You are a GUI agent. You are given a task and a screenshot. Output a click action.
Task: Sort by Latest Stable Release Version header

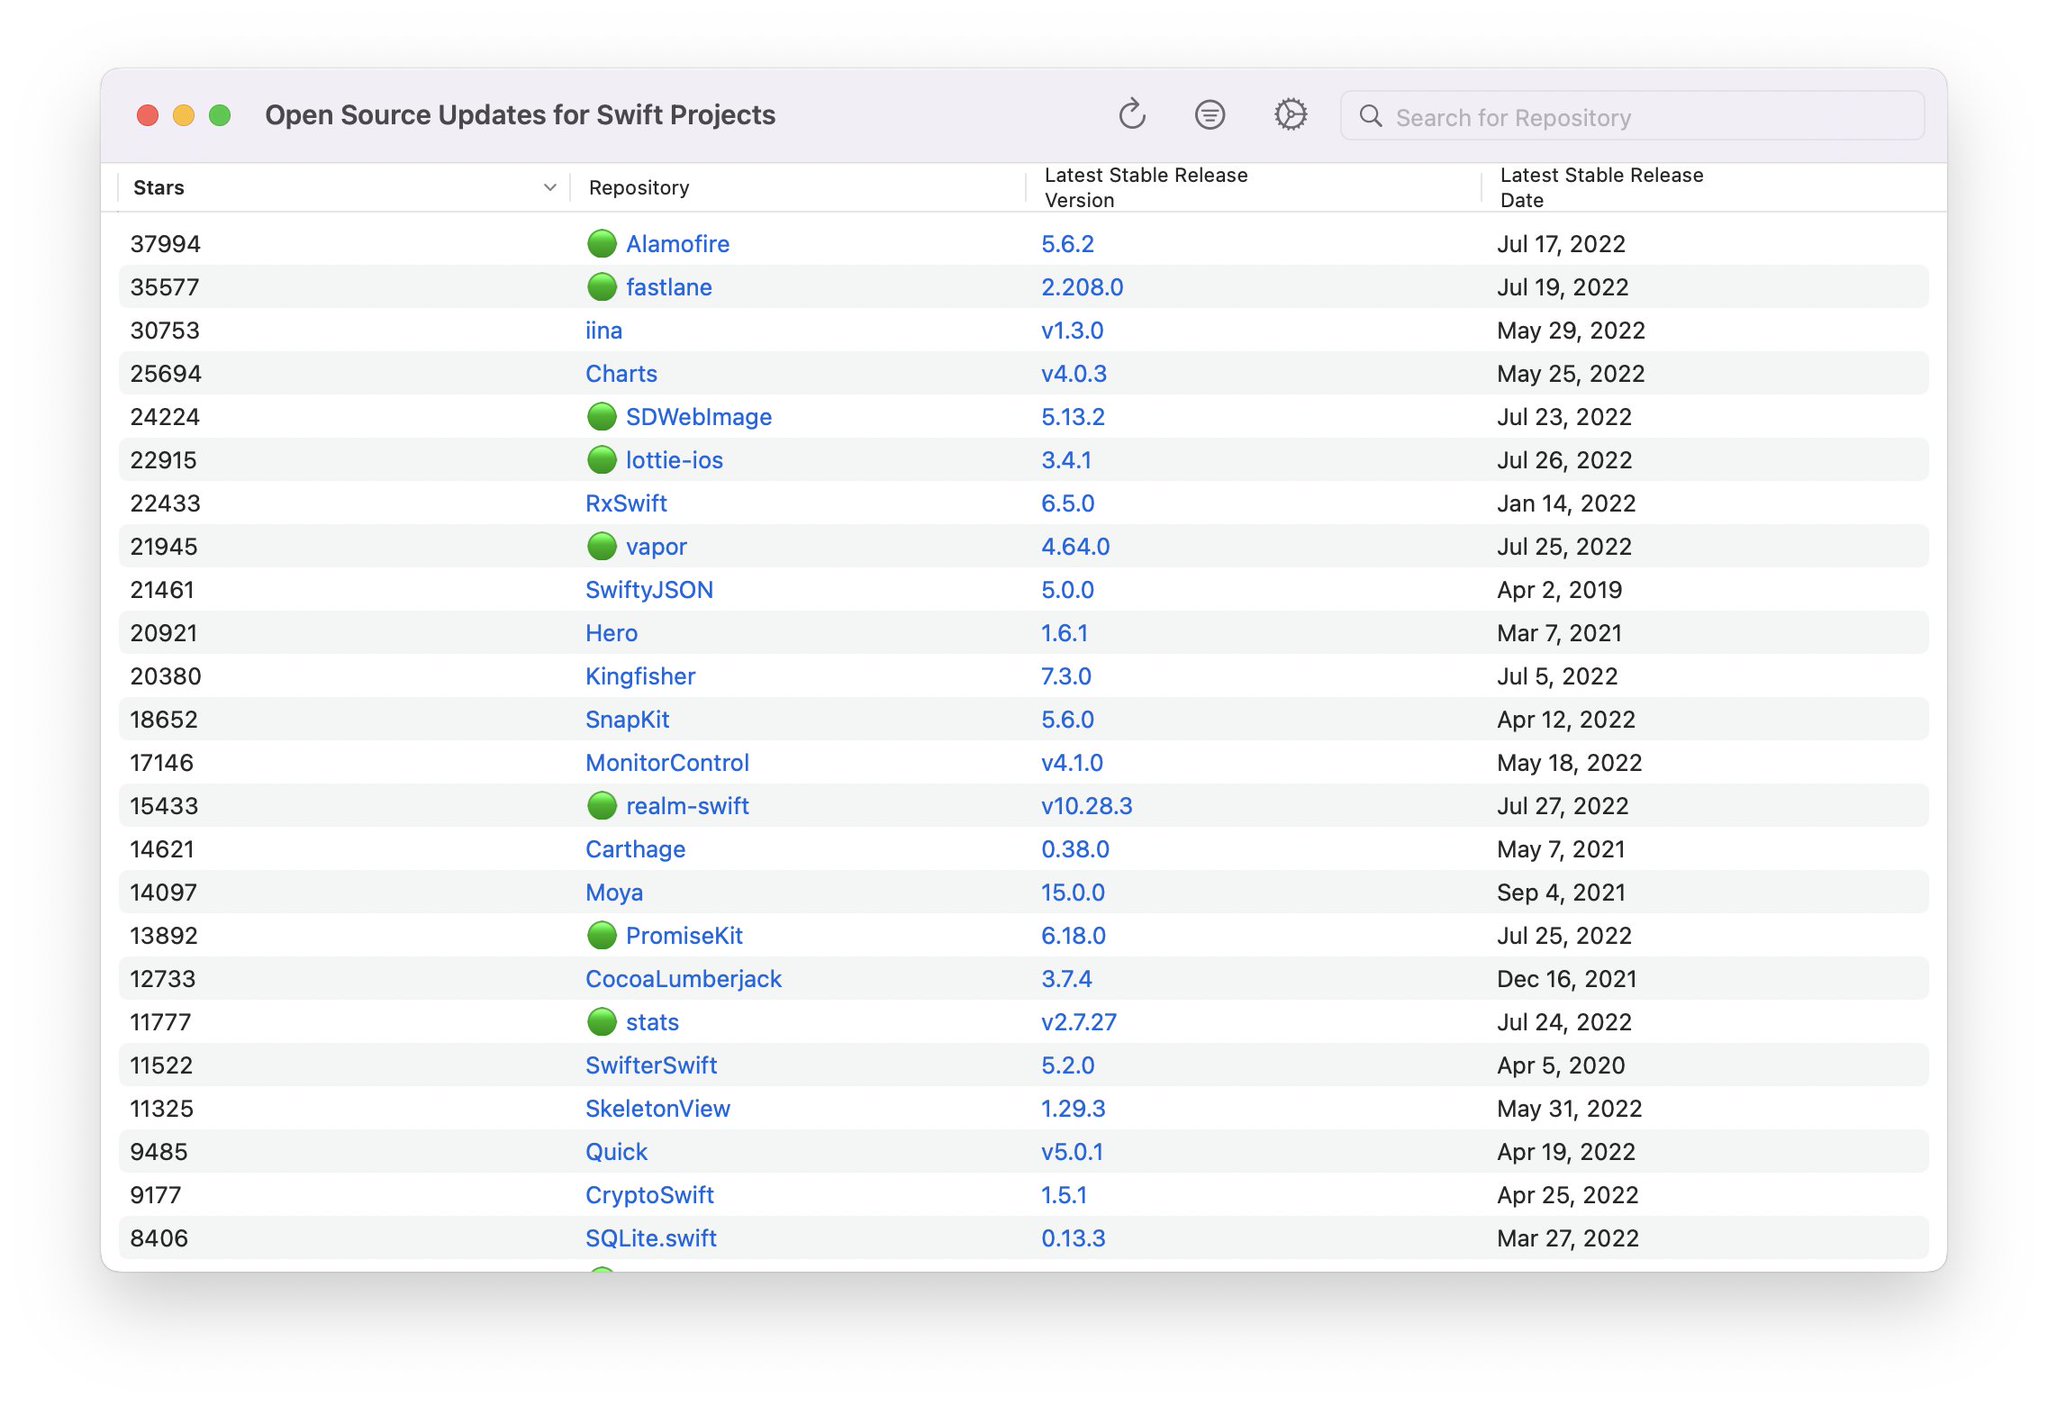click(1145, 187)
